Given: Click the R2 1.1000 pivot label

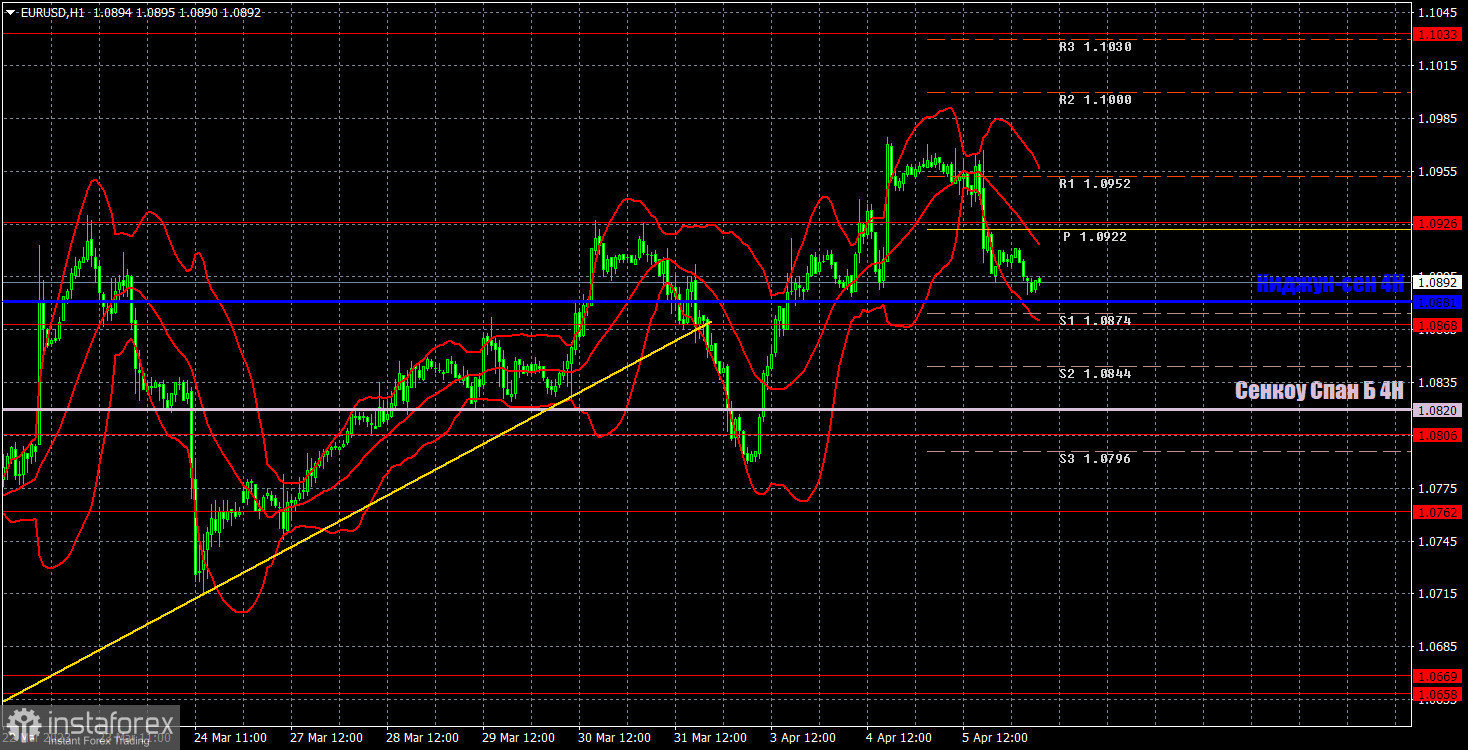Looking at the screenshot, I should 1095,100.
